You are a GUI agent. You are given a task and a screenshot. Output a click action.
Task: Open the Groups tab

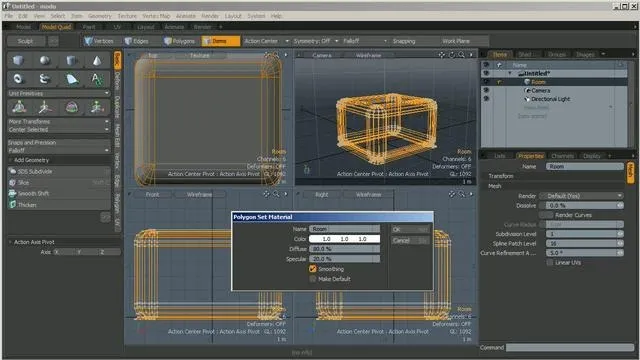click(x=557, y=54)
